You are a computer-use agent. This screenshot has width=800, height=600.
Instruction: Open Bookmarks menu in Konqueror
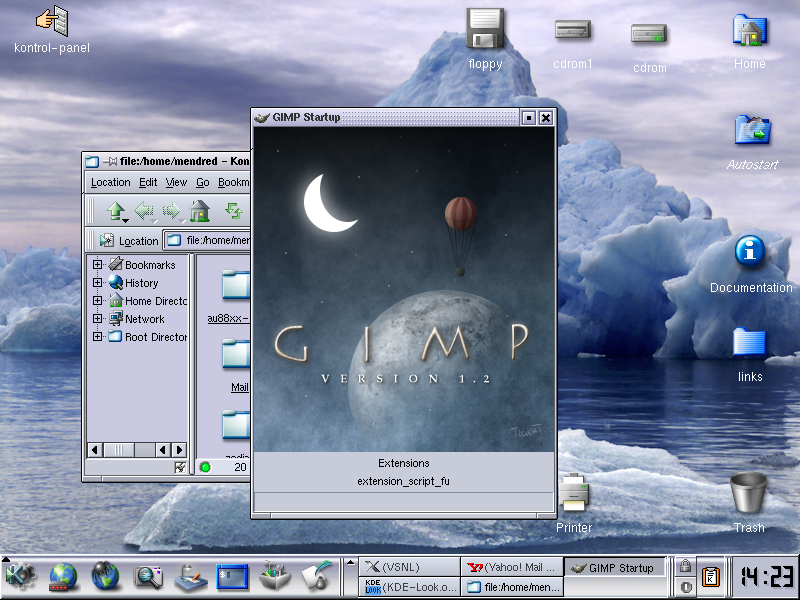234,182
